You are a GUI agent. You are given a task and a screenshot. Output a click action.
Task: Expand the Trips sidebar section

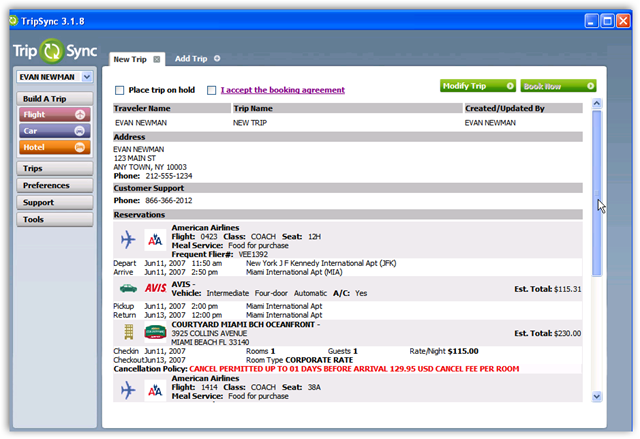point(54,169)
